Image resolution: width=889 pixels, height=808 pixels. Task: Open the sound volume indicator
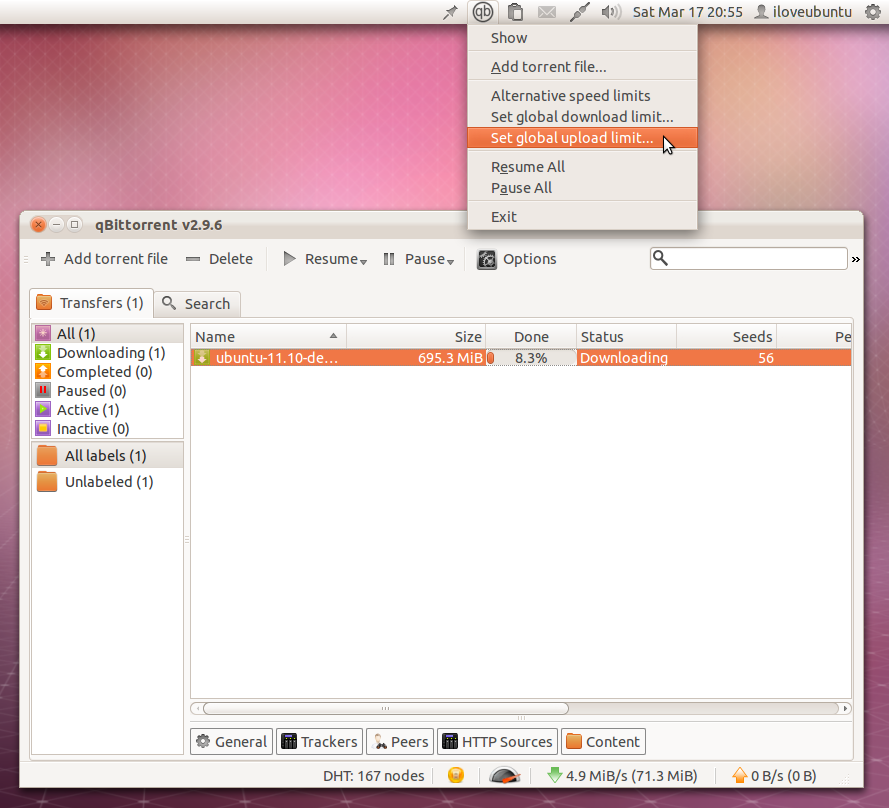[x=611, y=12]
